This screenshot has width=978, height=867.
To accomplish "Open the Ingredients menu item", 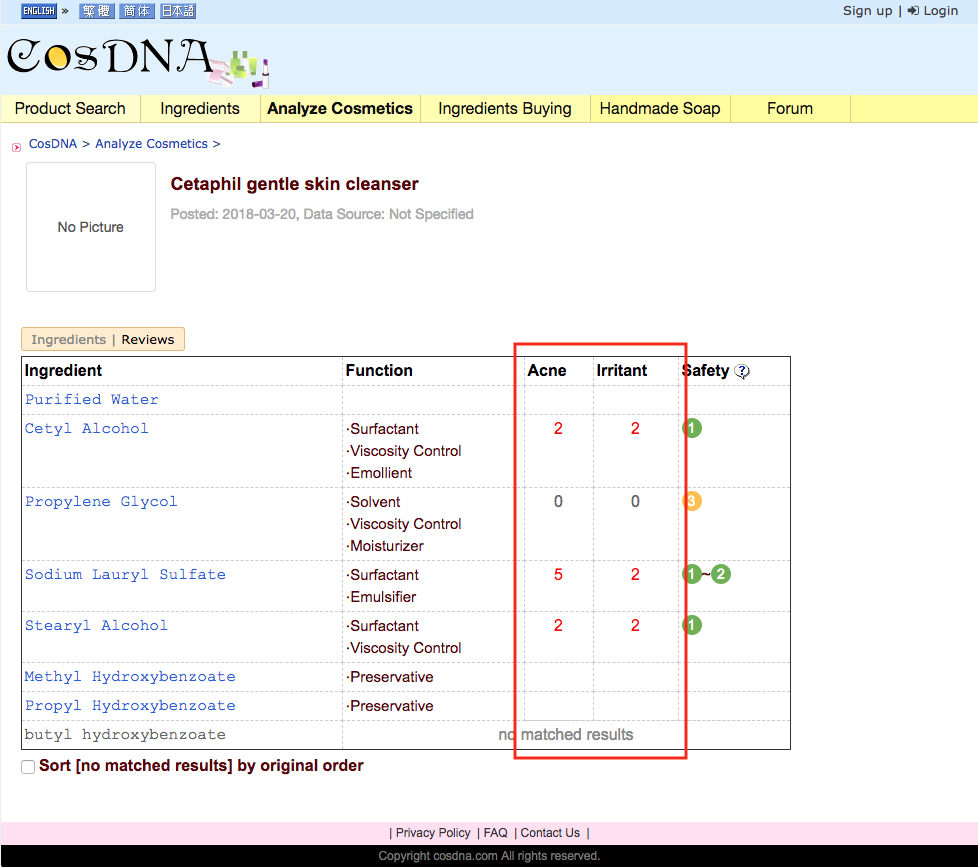I will coord(200,109).
